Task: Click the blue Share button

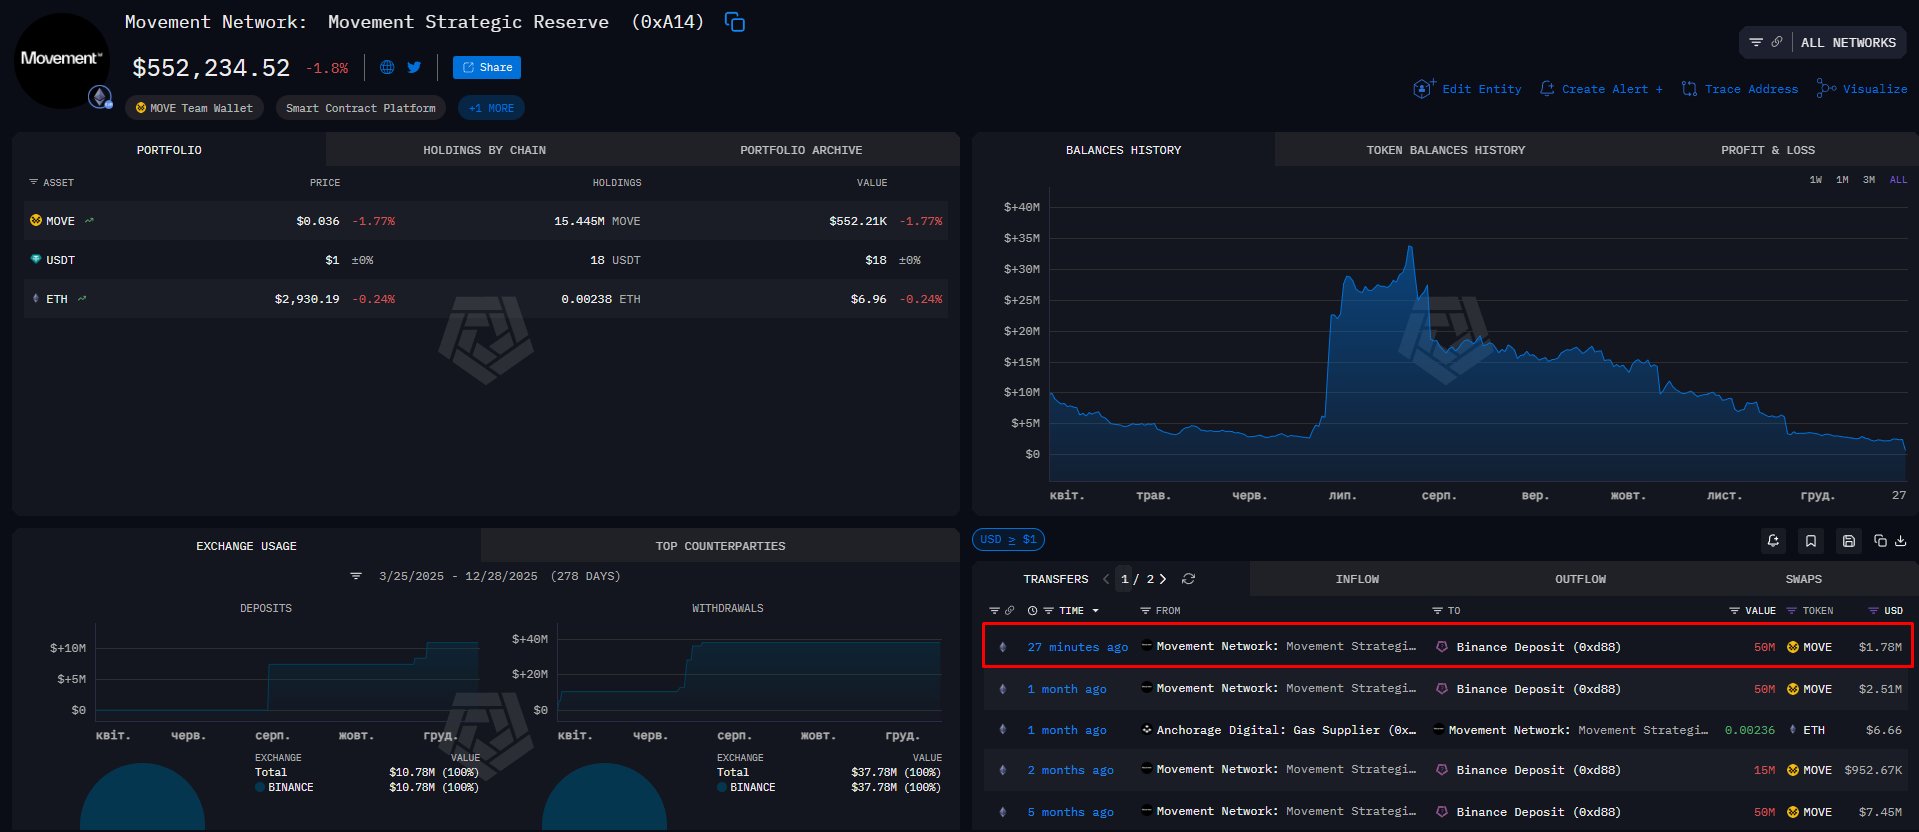Action: [x=487, y=68]
